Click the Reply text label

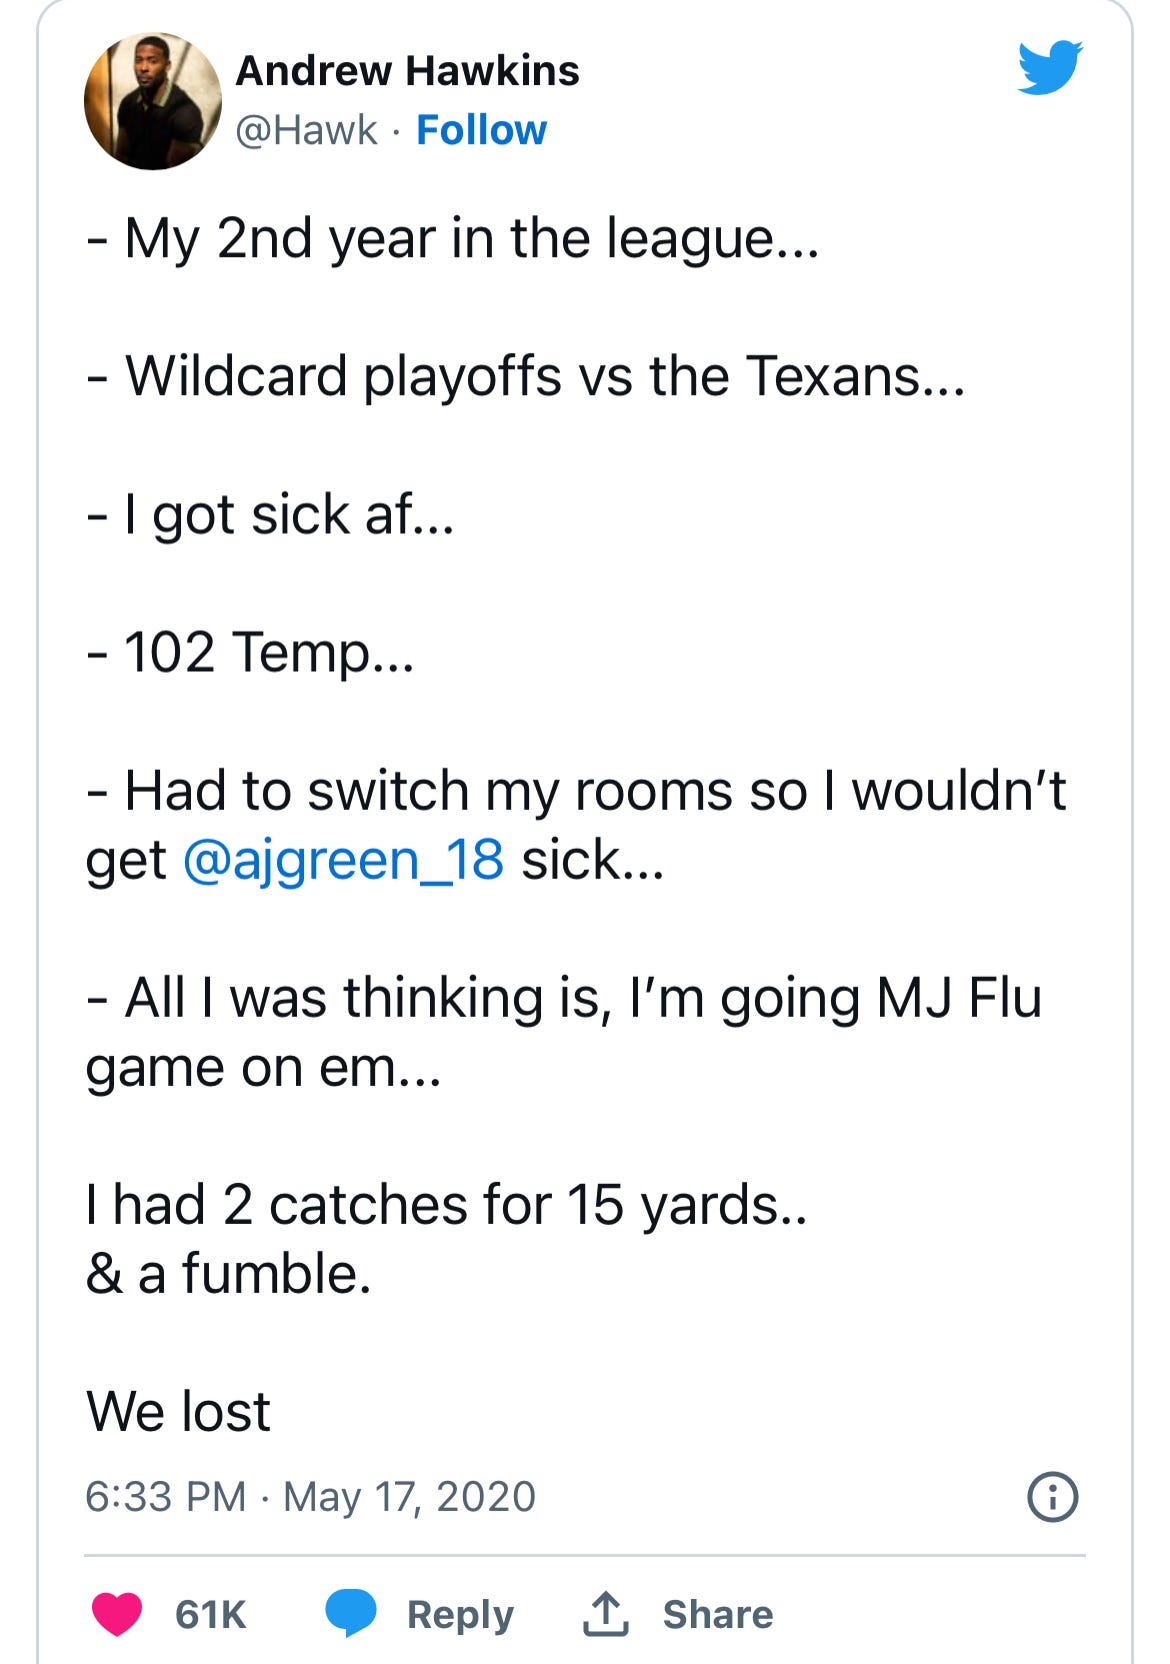[460, 1615]
